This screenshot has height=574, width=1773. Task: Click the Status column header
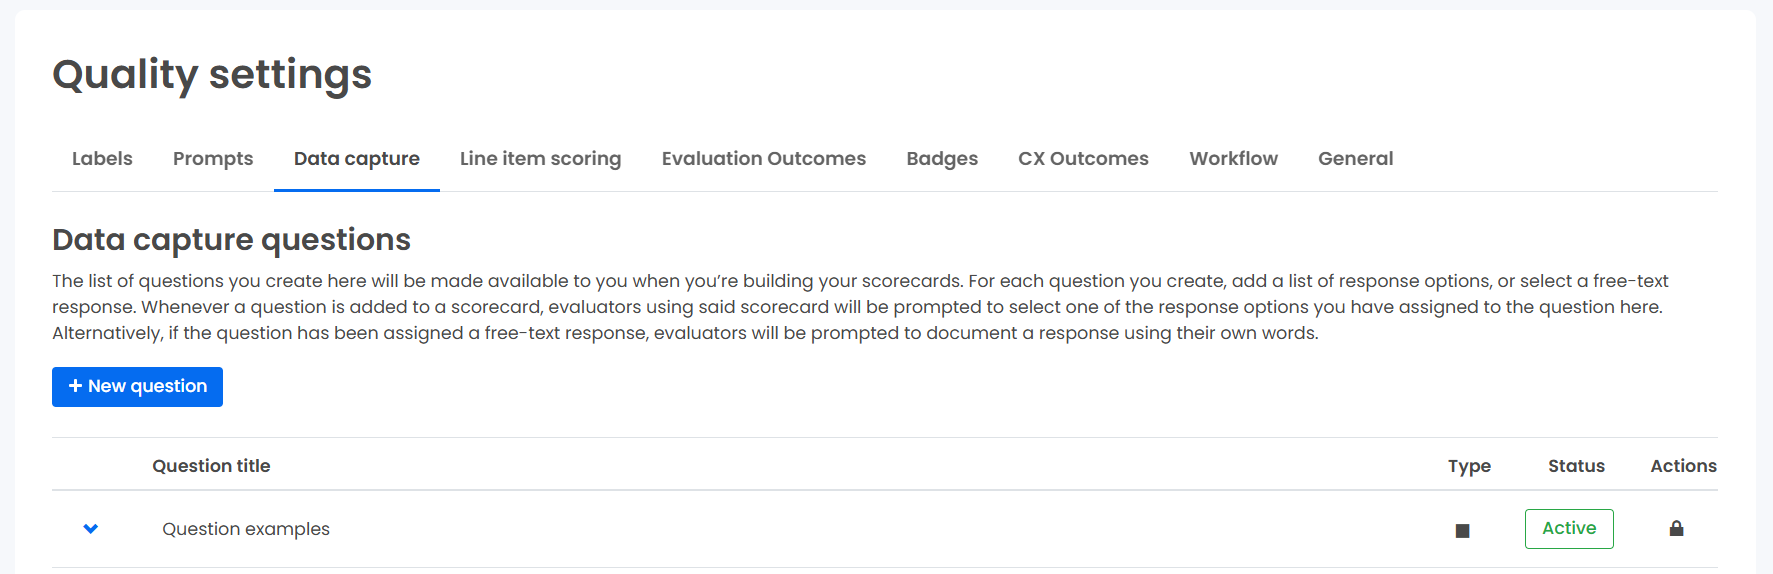[x=1576, y=466]
